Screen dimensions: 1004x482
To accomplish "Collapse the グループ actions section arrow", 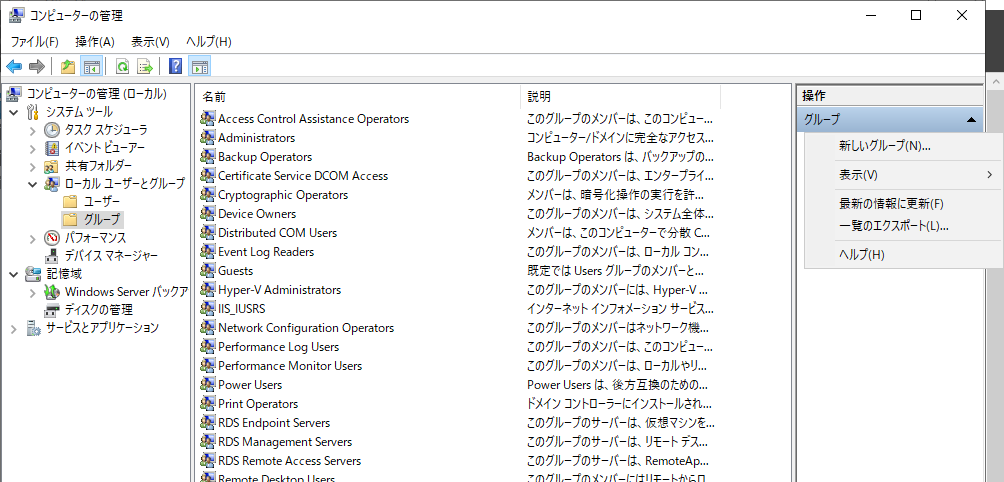I will [x=971, y=119].
